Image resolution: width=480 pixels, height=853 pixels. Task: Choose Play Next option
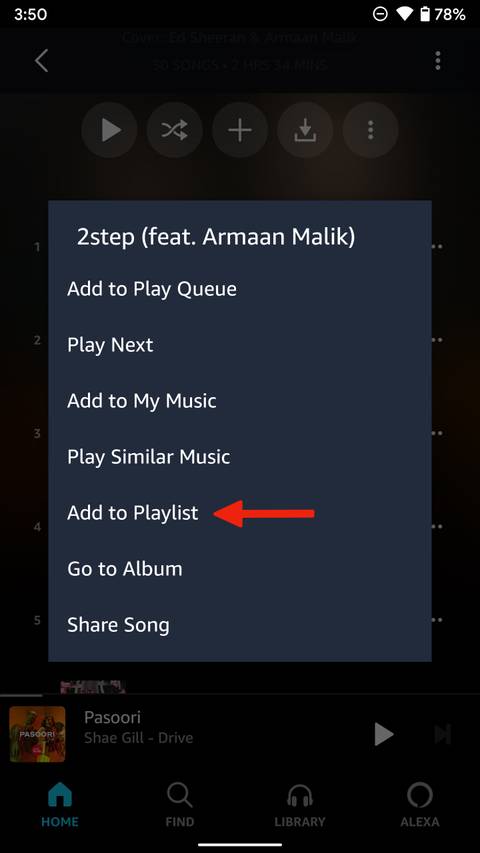[110, 345]
